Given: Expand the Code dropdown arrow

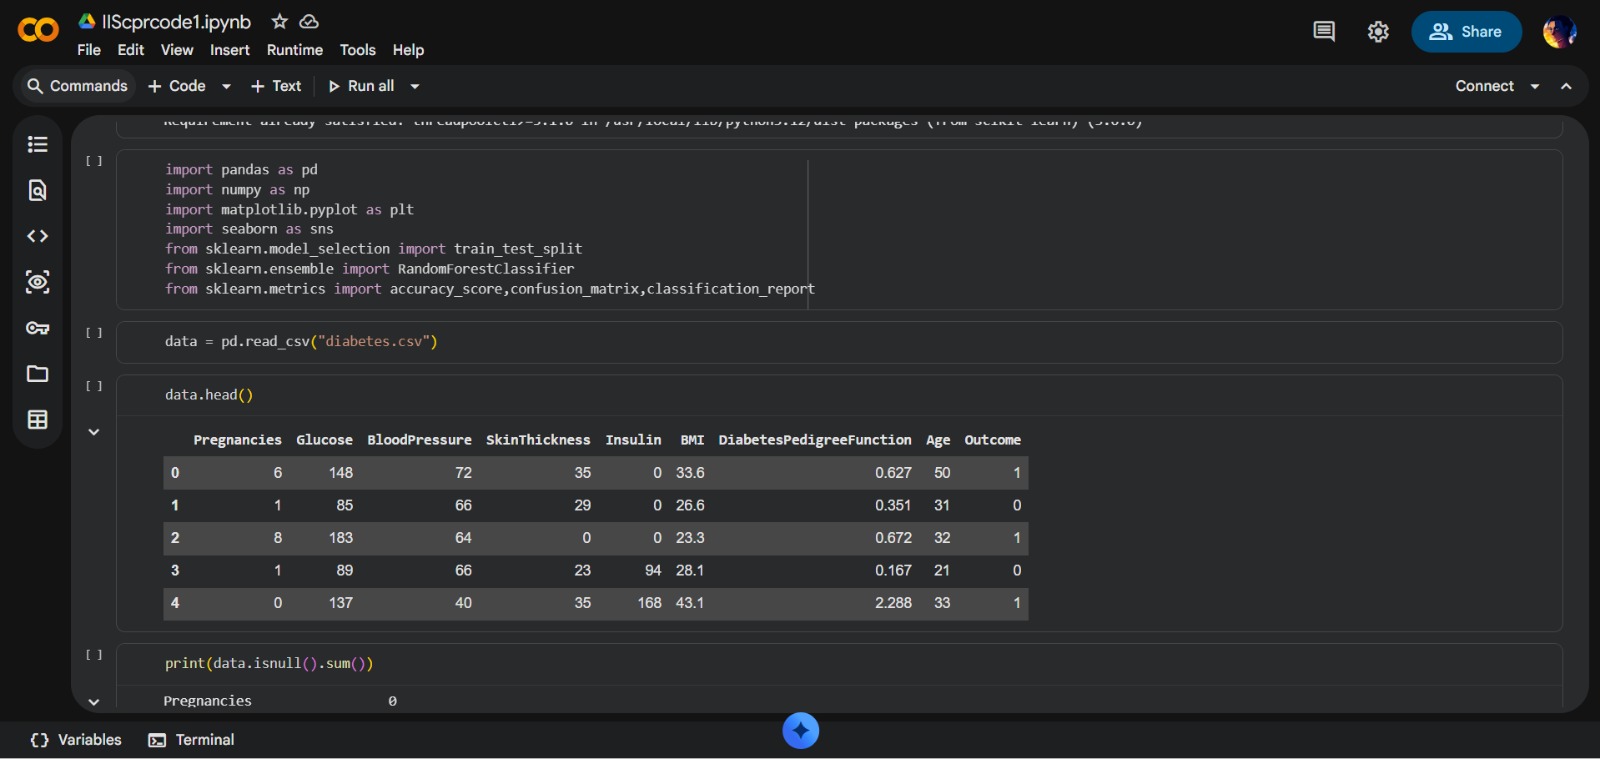Looking at the screenshot, I should (x=227, y=87).
